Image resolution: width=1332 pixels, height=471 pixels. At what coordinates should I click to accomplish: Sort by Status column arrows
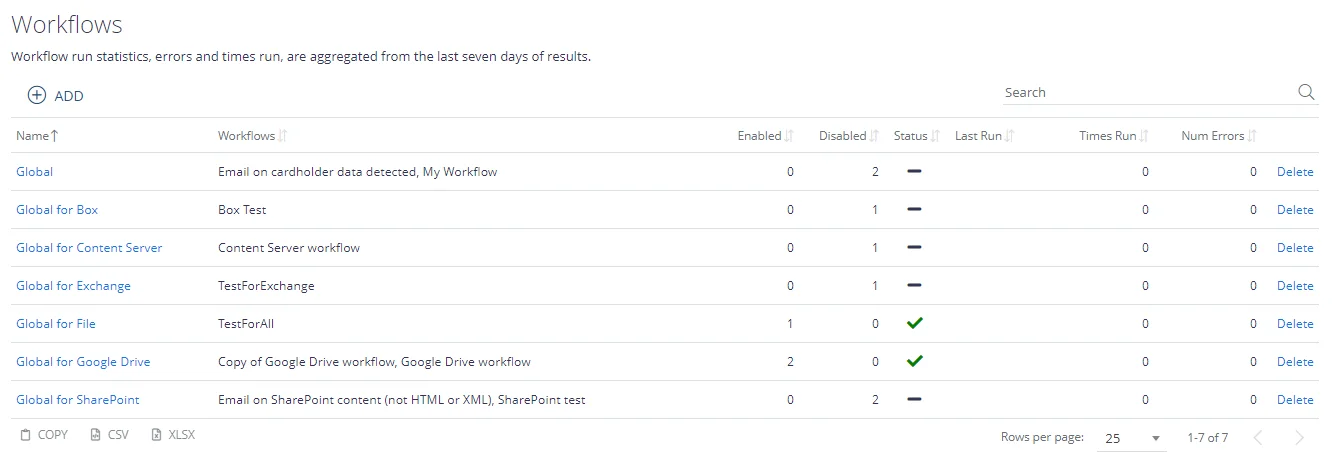[936, 136]
